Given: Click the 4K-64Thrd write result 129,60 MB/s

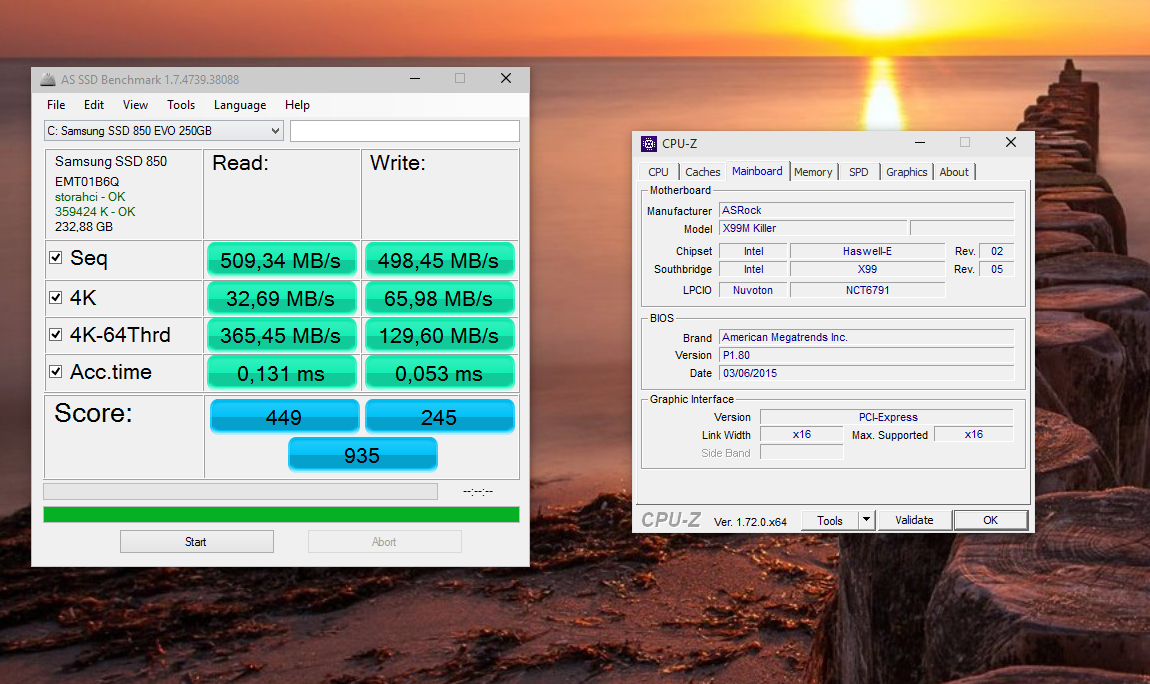Looking at the screenshot, I should [x=439, y=336].
